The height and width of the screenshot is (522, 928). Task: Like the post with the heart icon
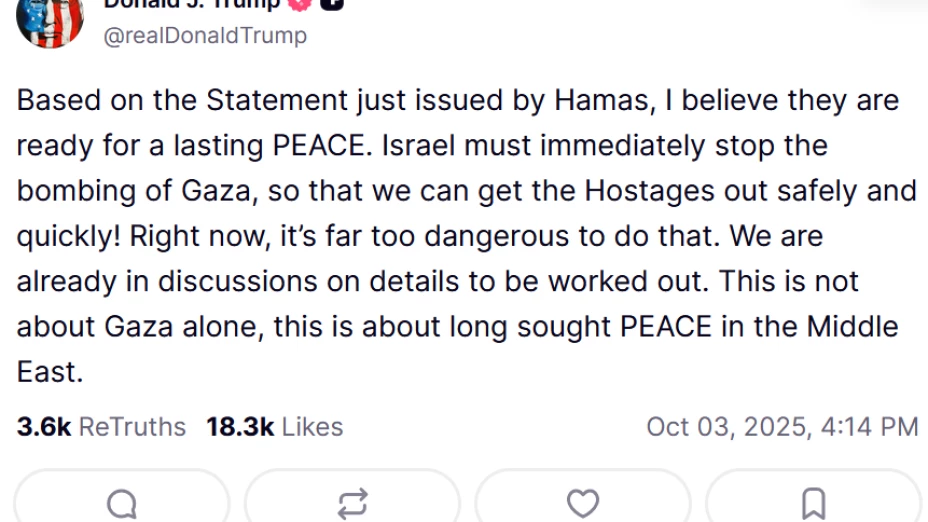point(583,503)
